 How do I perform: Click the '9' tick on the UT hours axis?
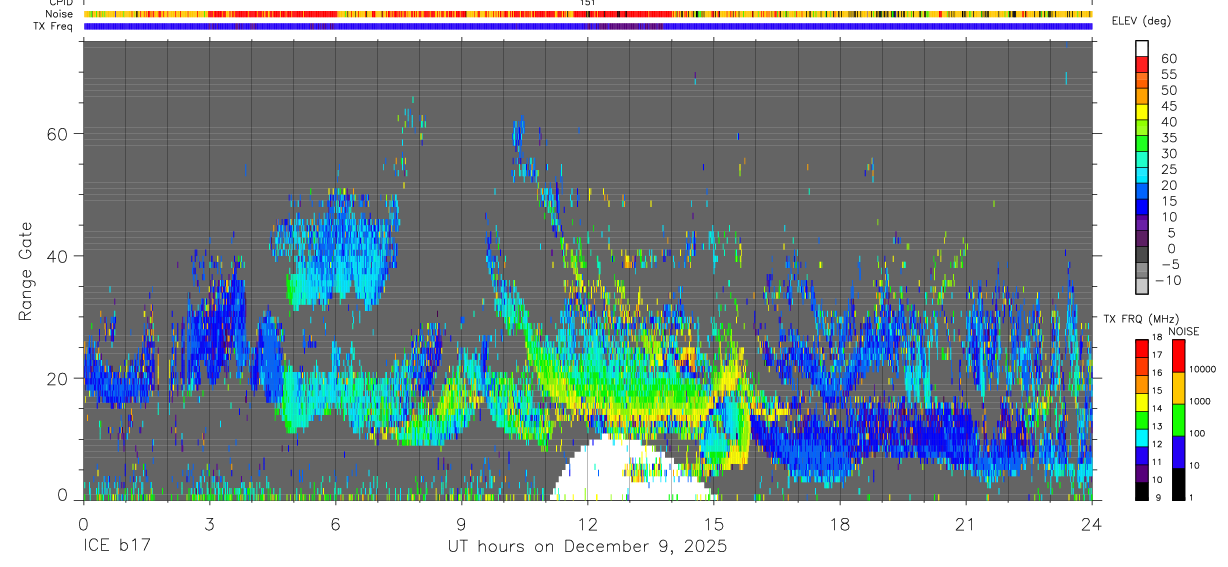click(x=462, y=524)
